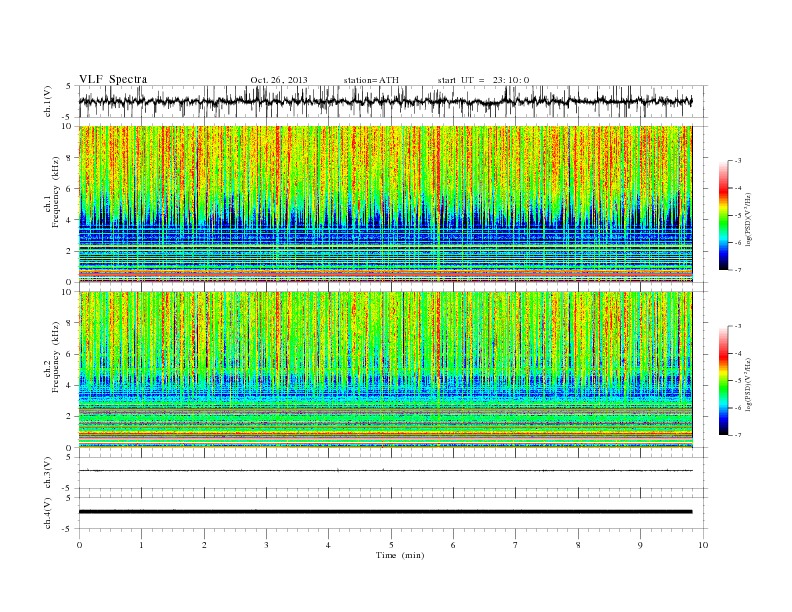Click the "4" kHz tick on ch.2 frequency axis
The width and height of the screenshot is (792, 612).
[70, 386]
